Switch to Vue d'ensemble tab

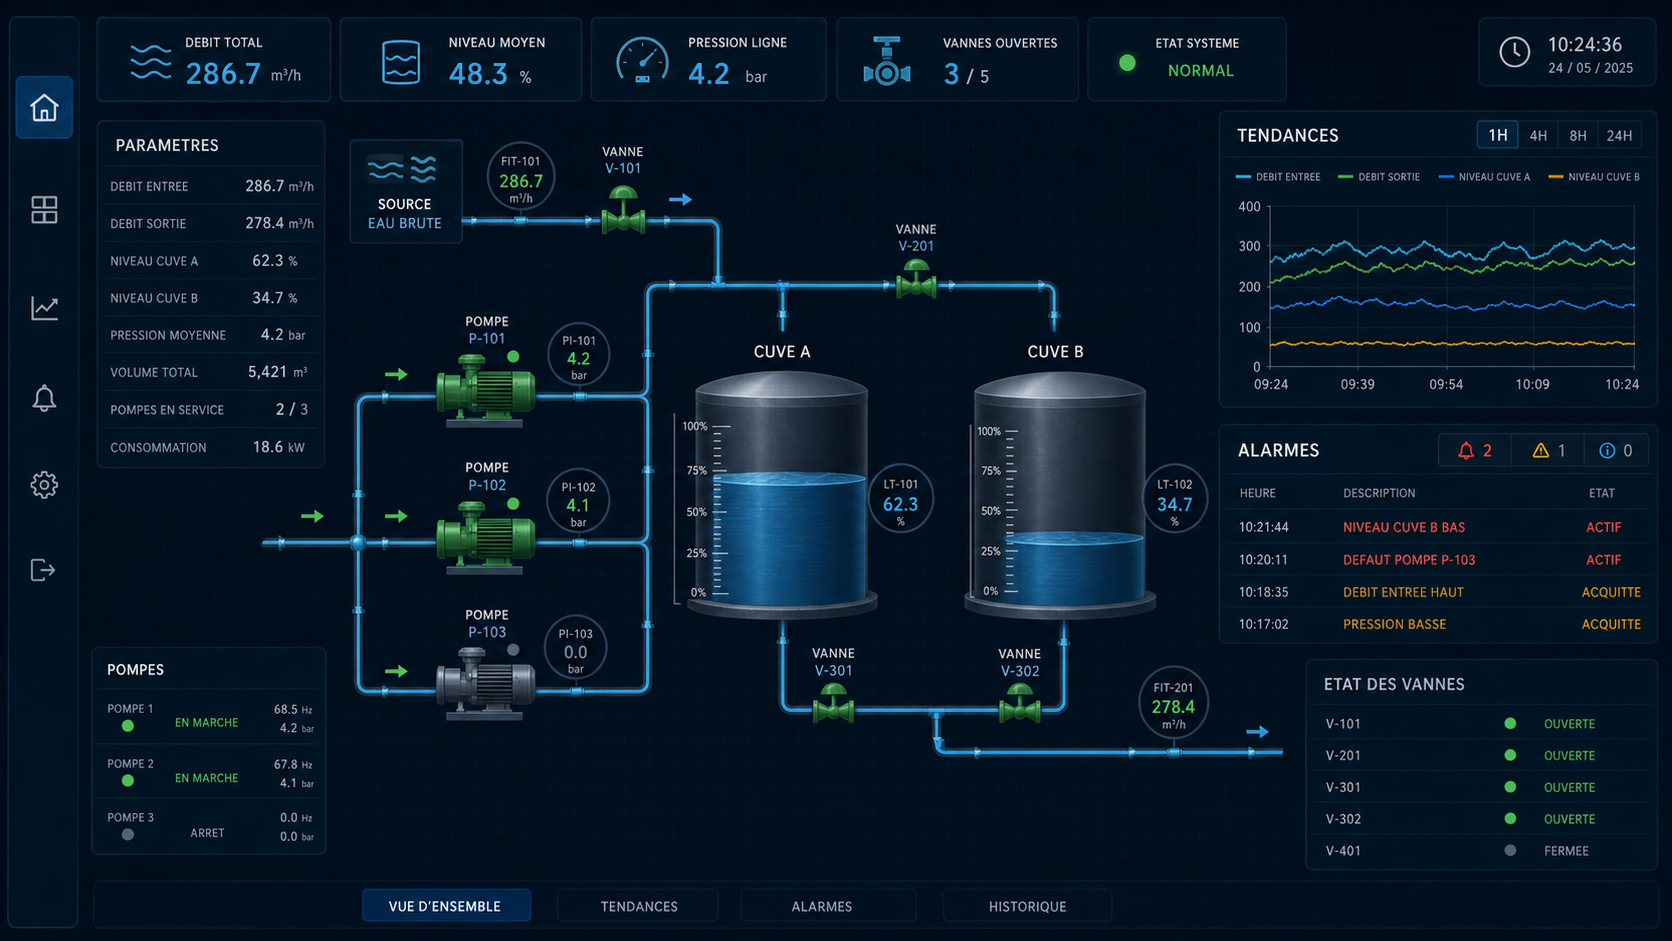(445, 906)
